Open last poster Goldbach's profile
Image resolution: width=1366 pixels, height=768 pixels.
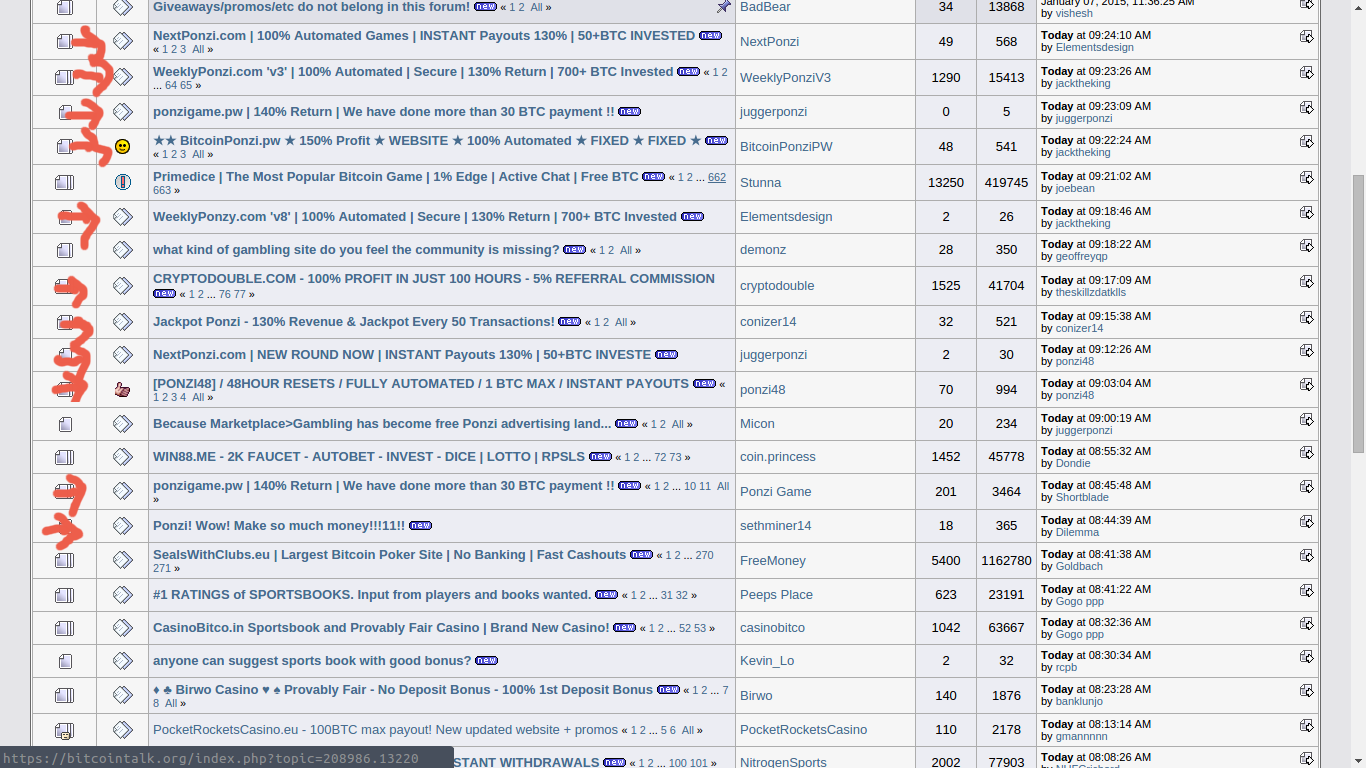[1079, 566]
